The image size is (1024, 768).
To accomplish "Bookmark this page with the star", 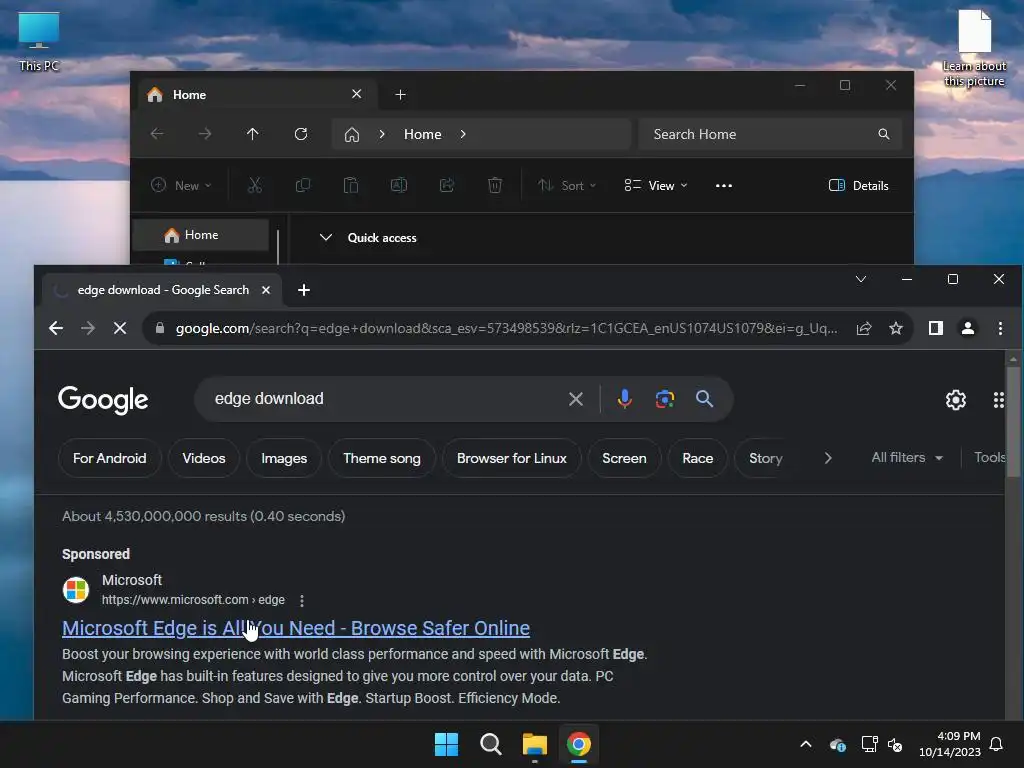I will pos(896,328).
